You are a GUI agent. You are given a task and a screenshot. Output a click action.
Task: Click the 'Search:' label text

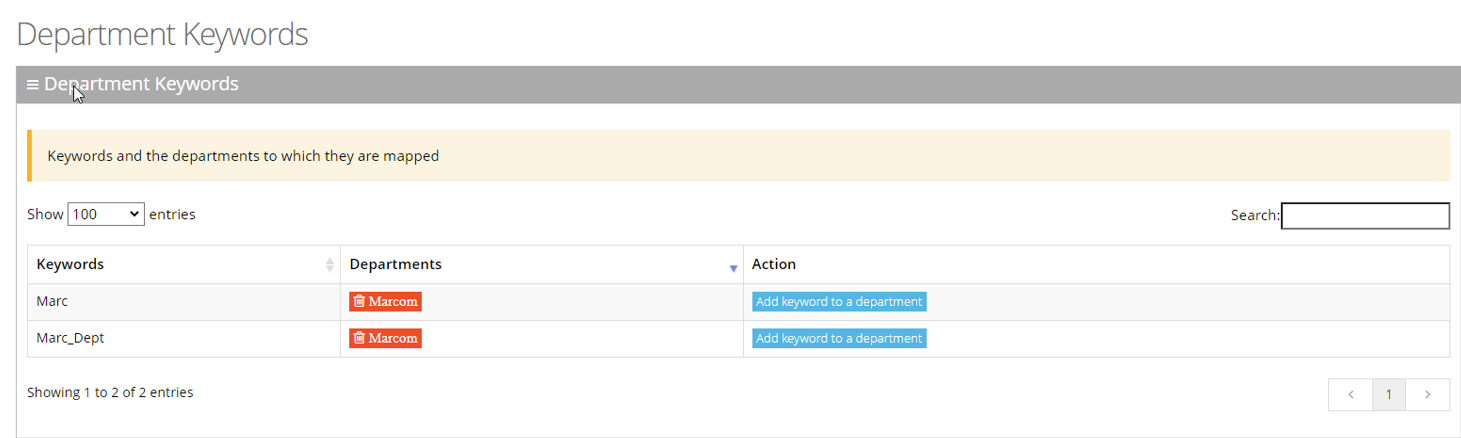click(1255, 215)
